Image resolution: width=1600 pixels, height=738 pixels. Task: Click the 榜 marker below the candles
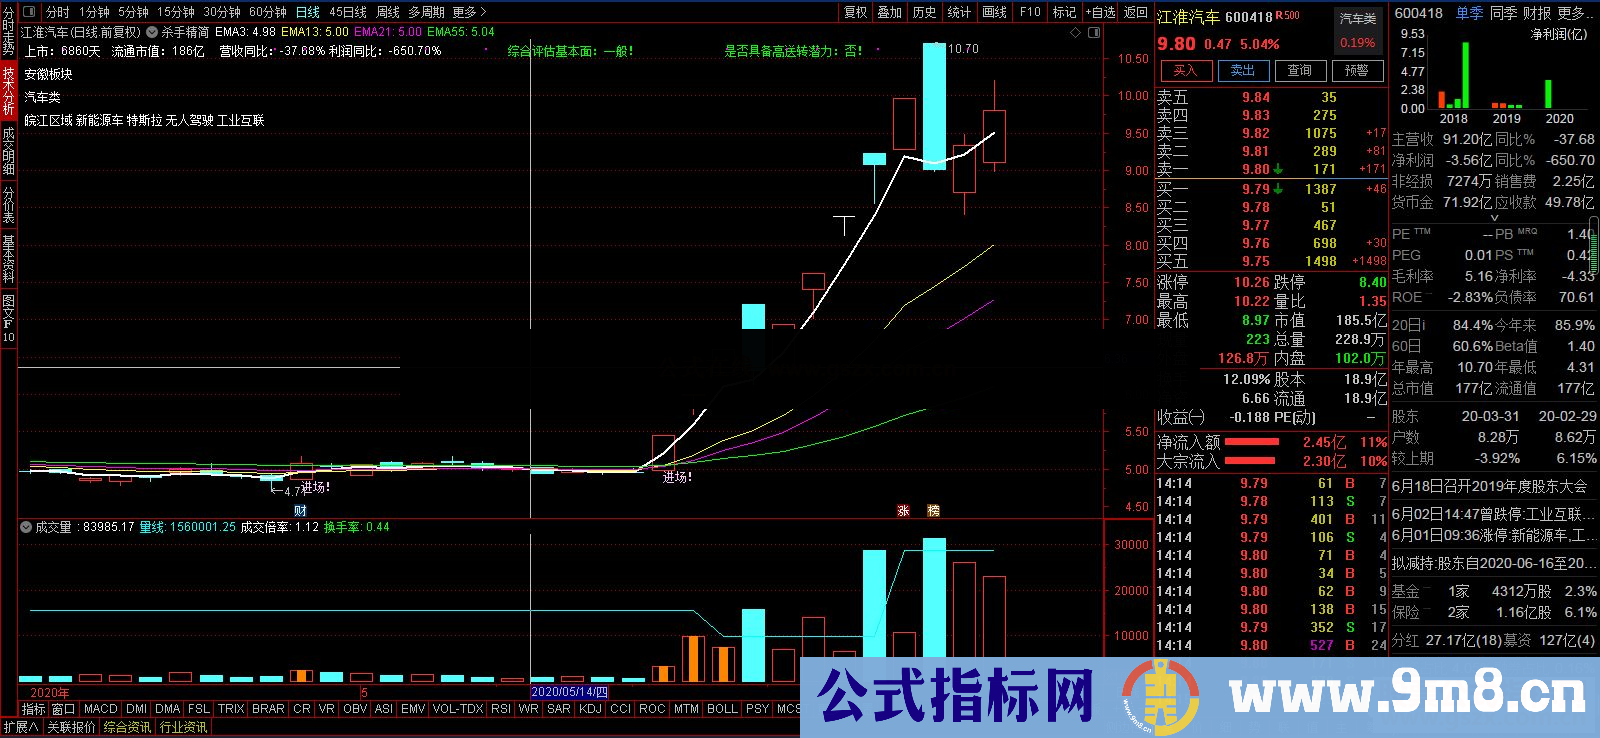pos(933,511)
